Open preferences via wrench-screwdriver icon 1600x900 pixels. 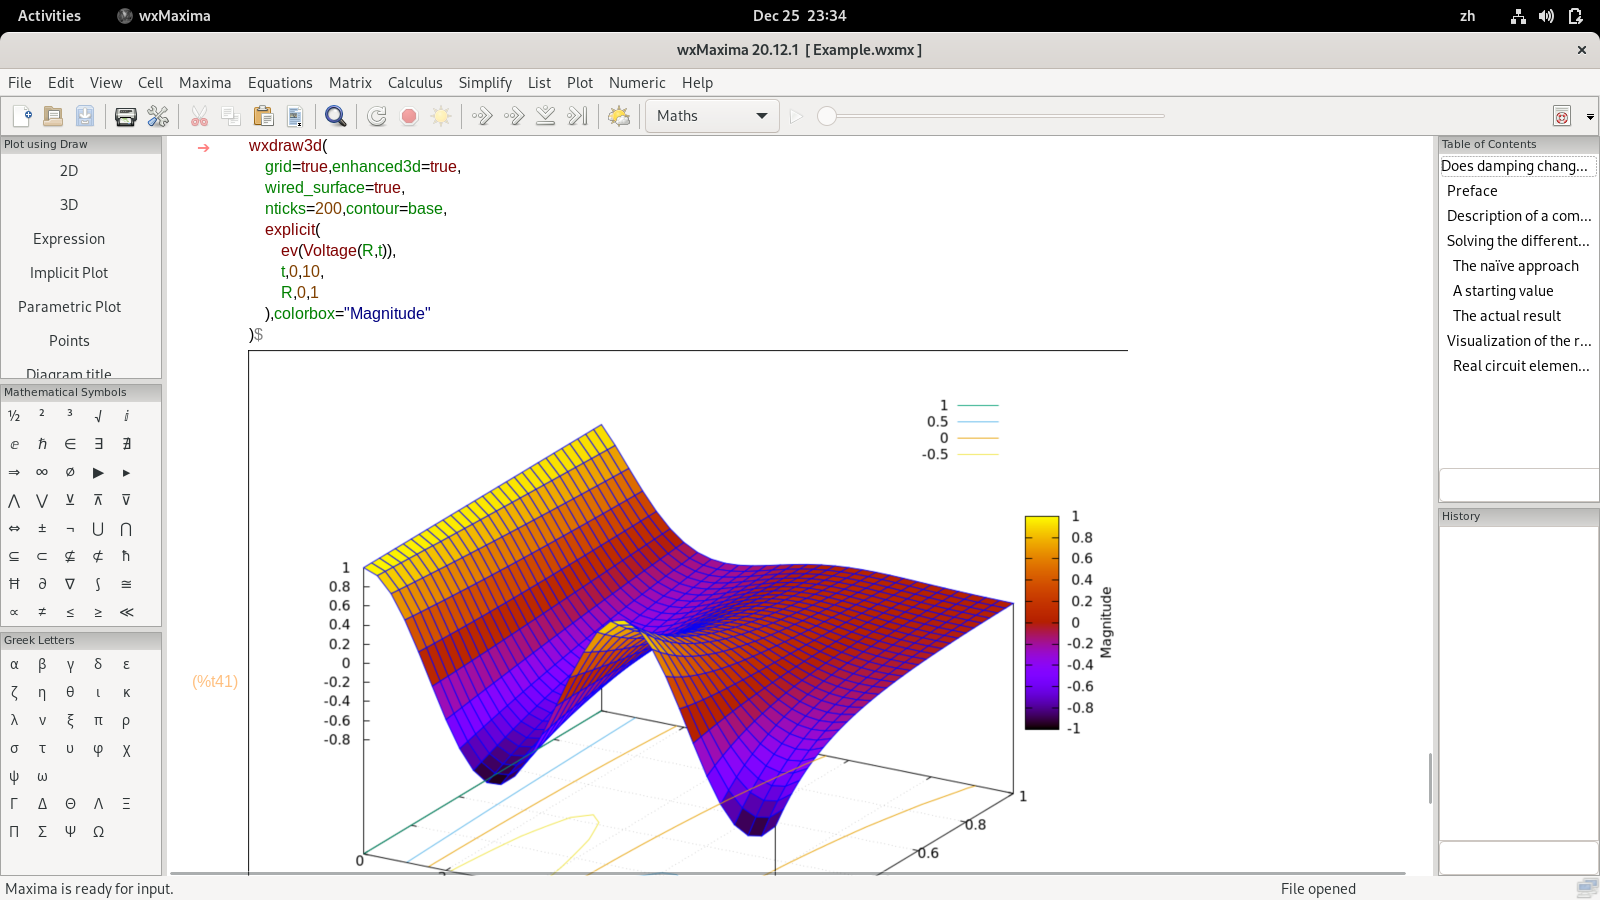[158, 116]
